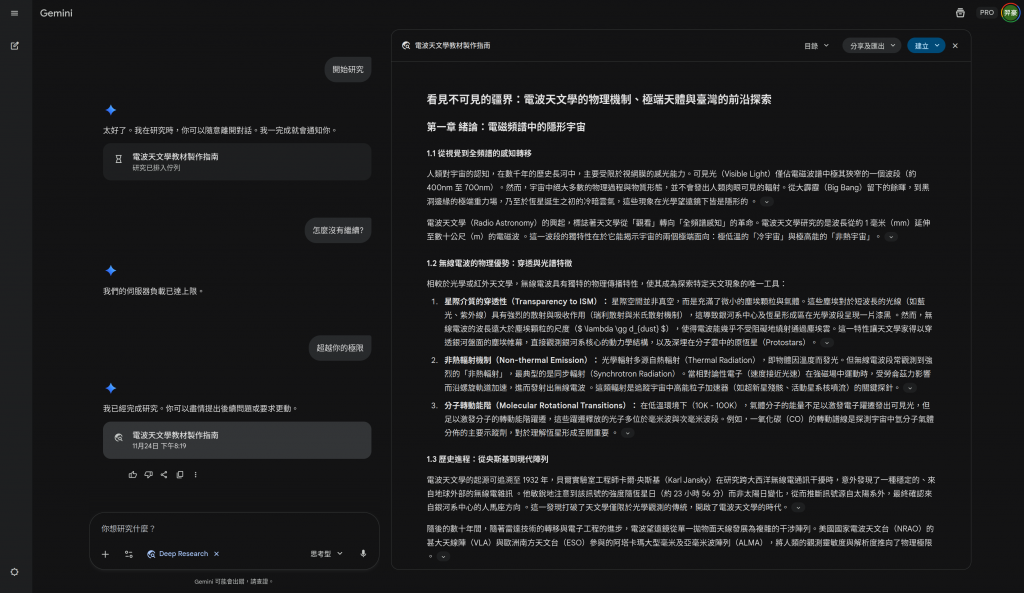This screenshot has height=593, width=1024.
Task: Click subheading 1.3 歷史進程
Action: pyautogui.click(x=487, y=459)
